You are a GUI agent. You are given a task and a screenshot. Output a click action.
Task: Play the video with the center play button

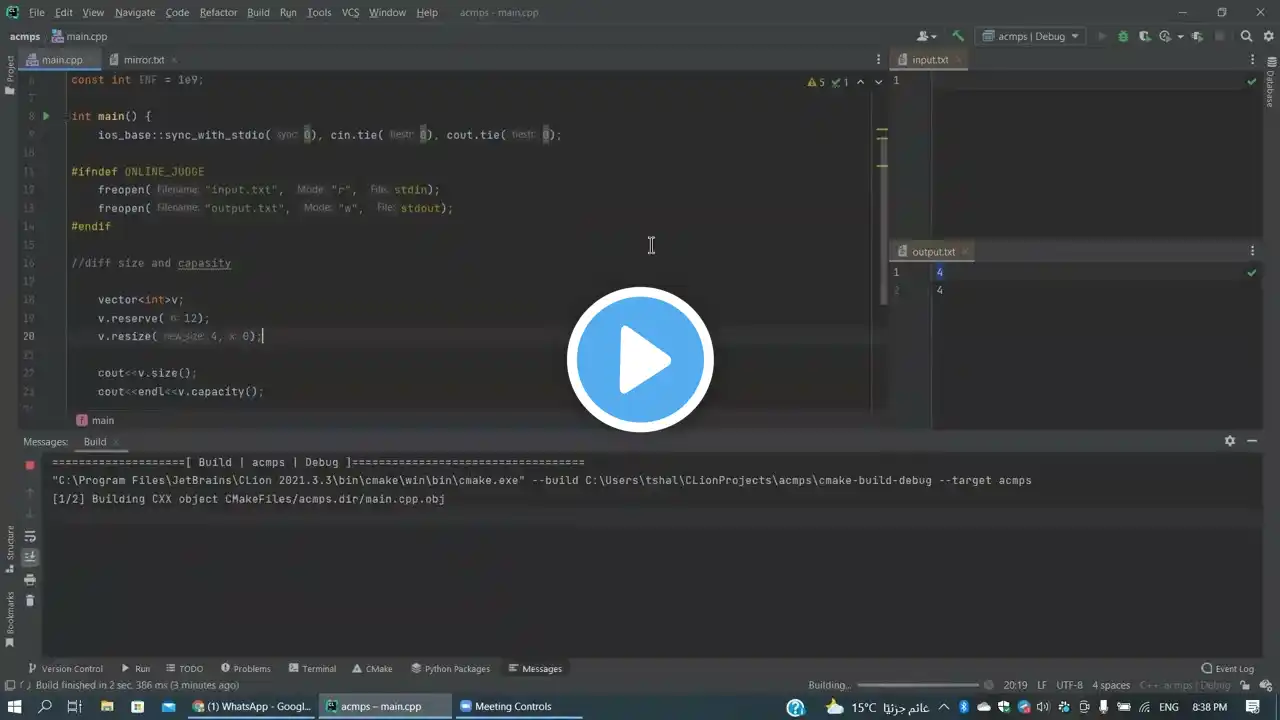pyautogui.click(x=640, y=359)
